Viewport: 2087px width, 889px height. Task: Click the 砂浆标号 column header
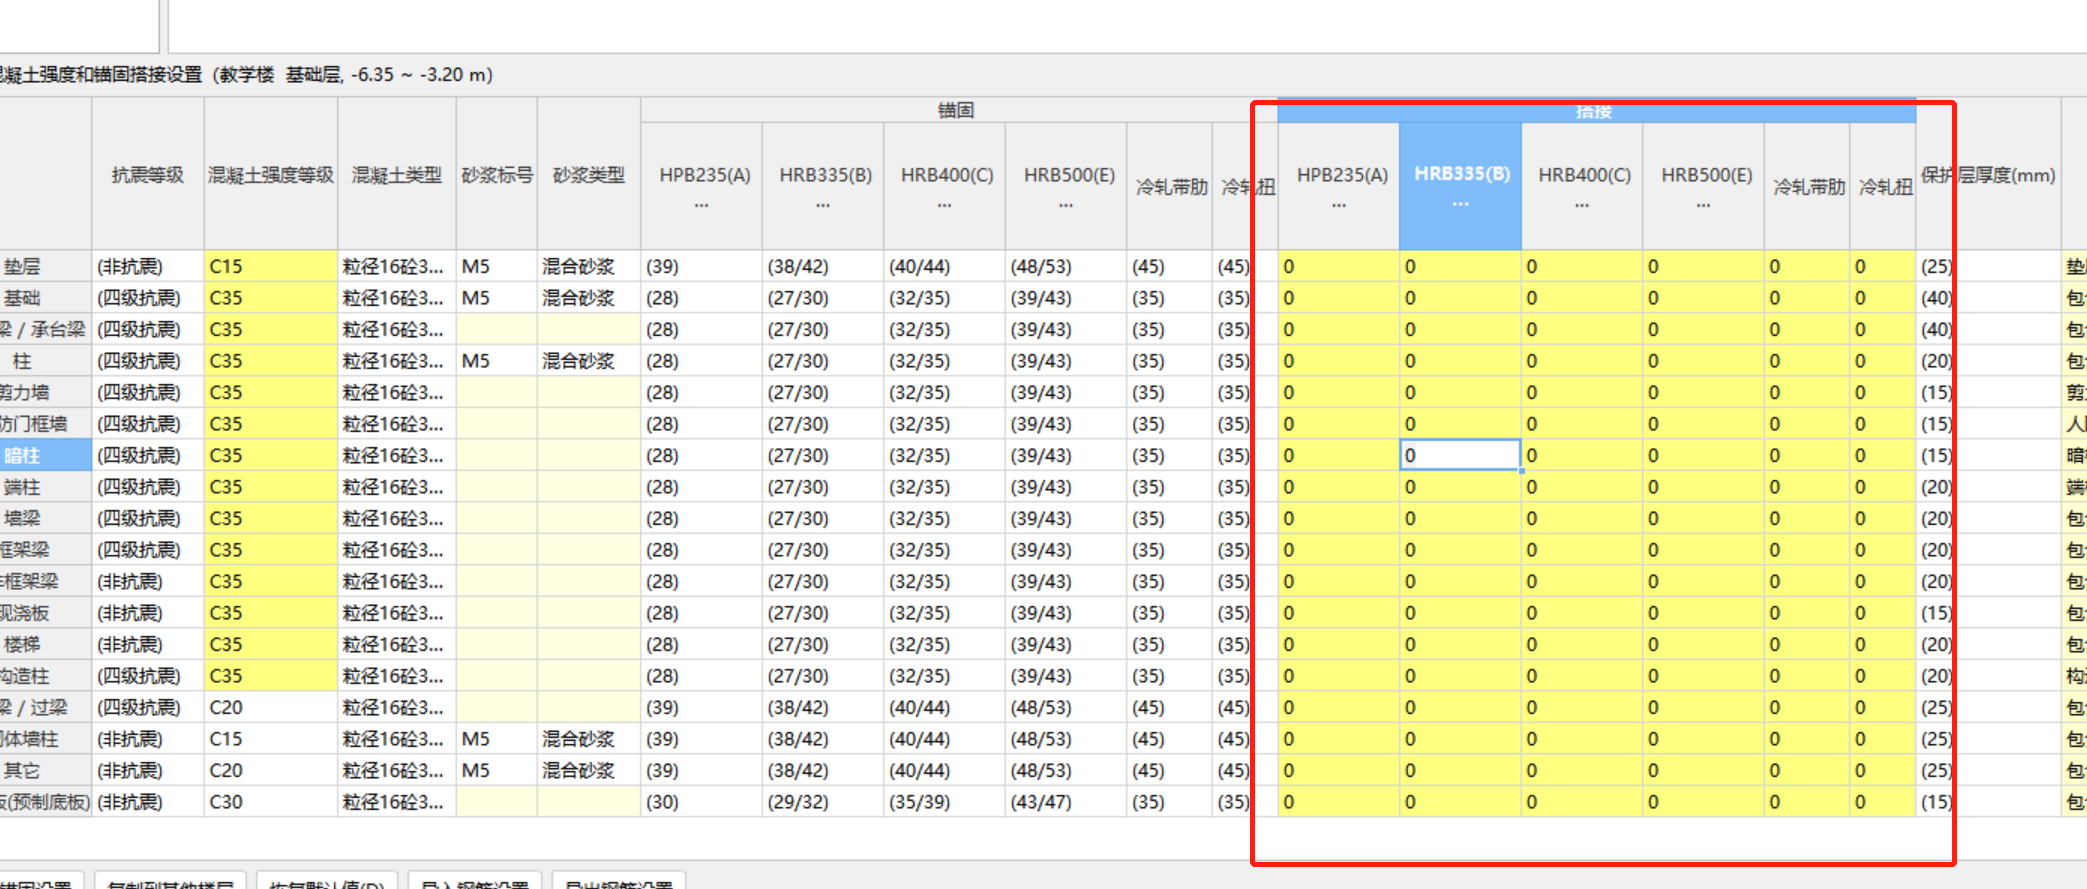click(x=497, y=175)
